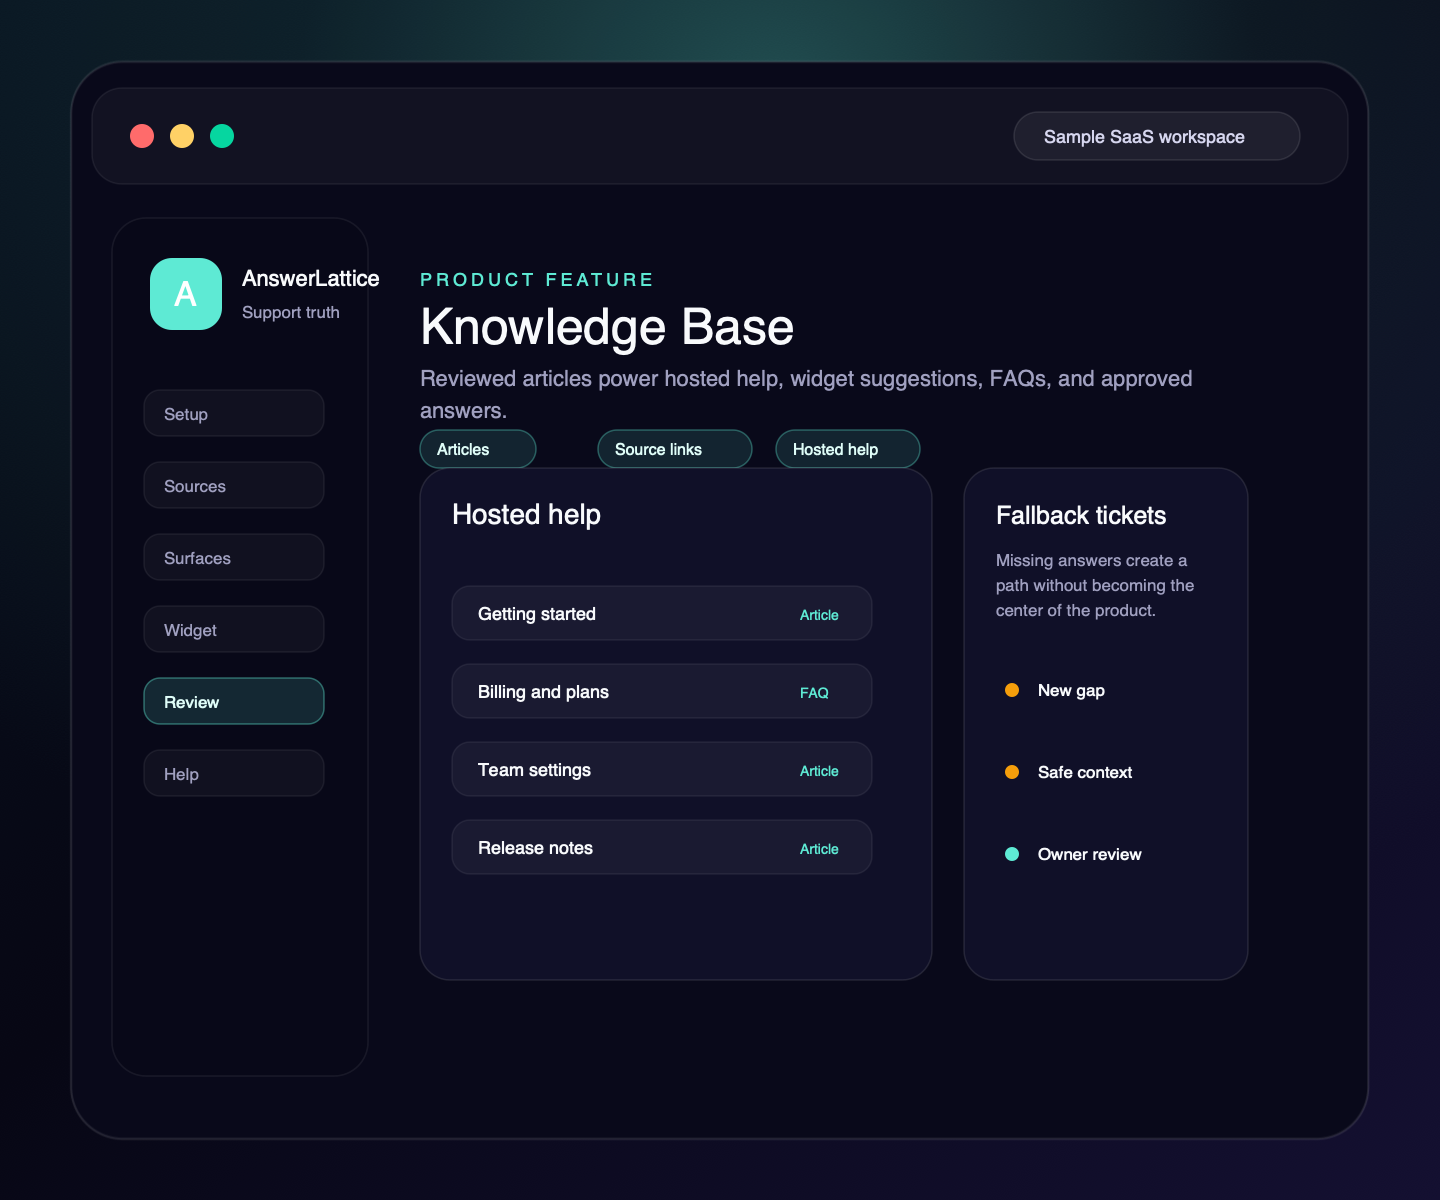Click the Fallback tickets heading
This screenshot has height=1200, width=1440.
(x=1081, y=515)
